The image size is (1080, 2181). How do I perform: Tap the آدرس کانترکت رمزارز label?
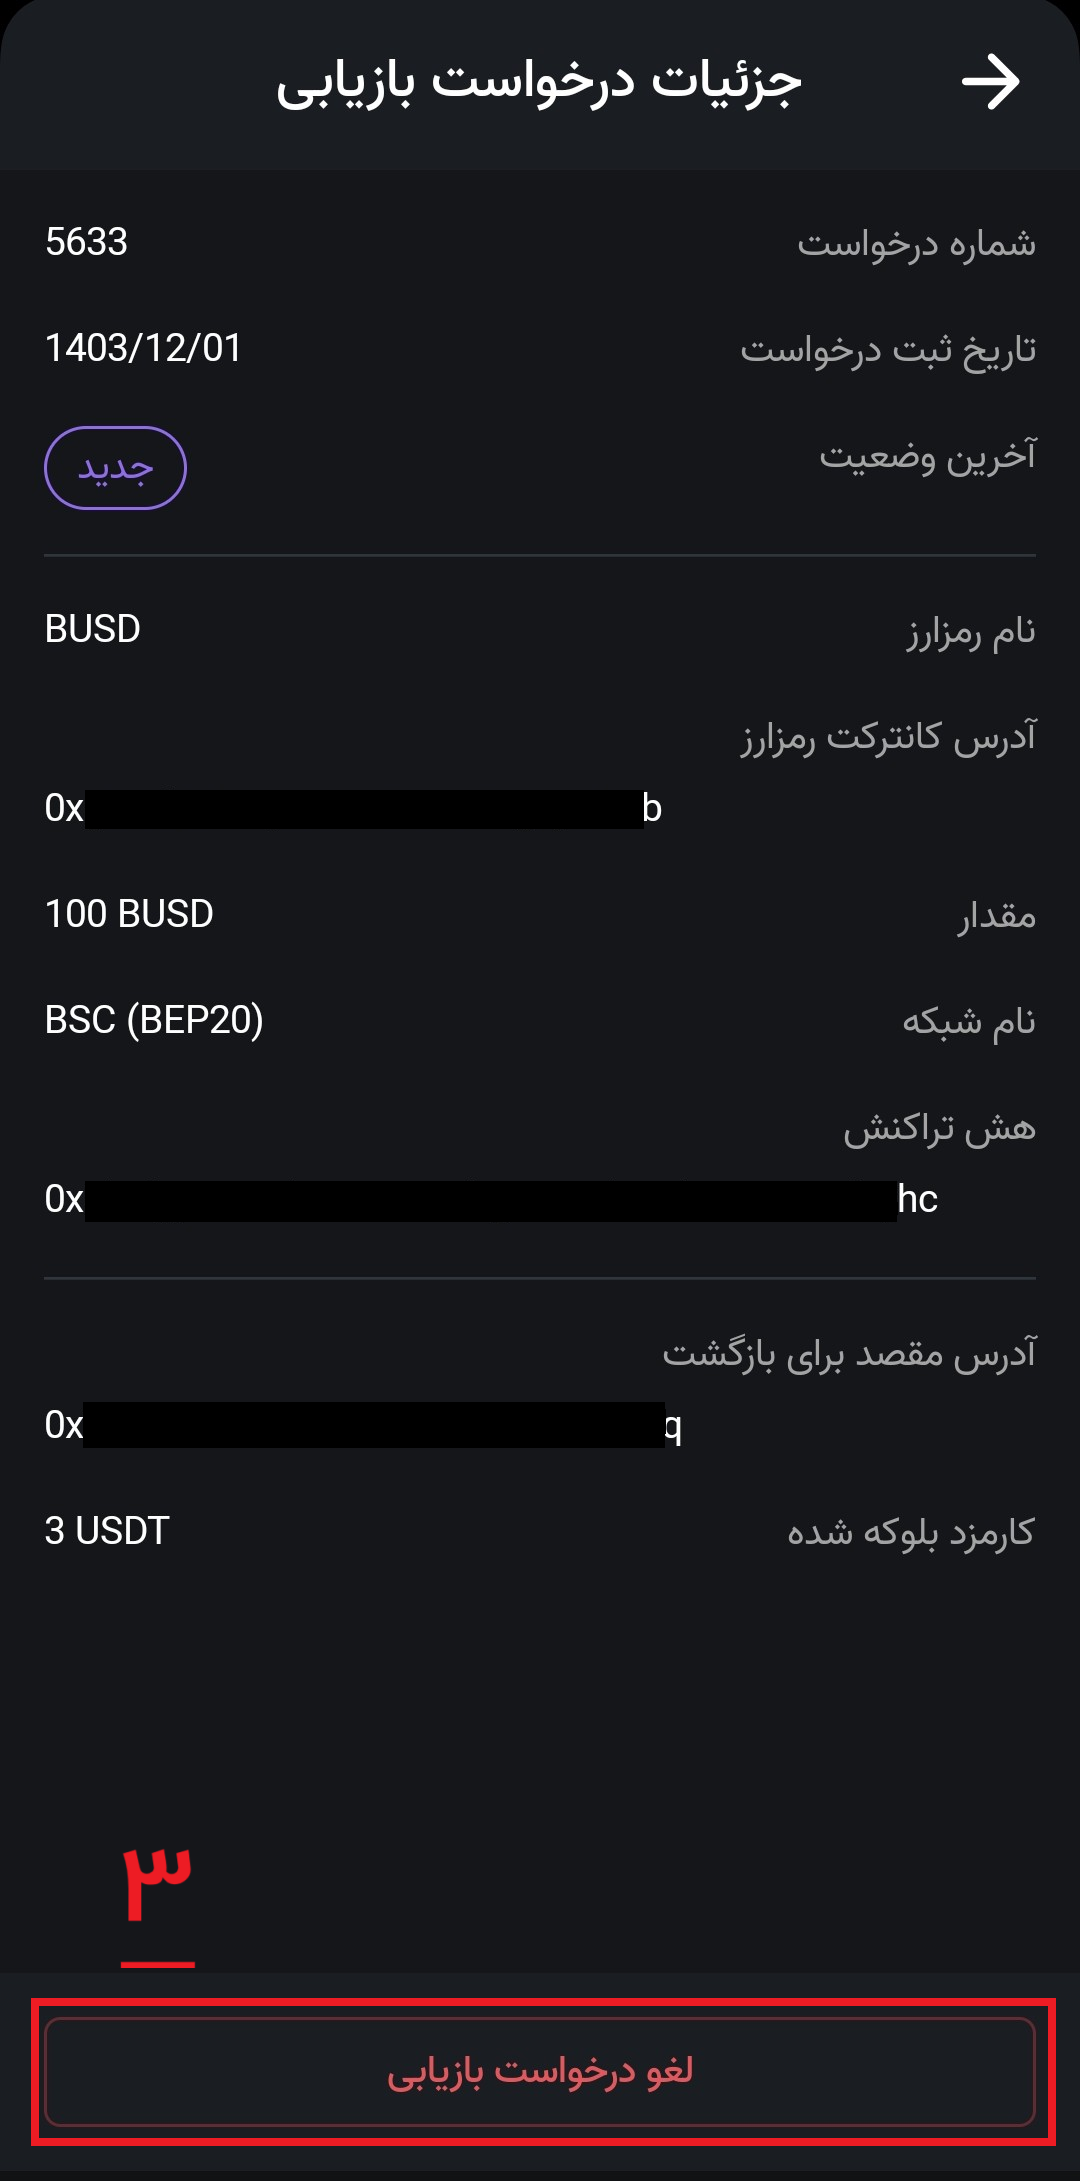coord(888,737)
